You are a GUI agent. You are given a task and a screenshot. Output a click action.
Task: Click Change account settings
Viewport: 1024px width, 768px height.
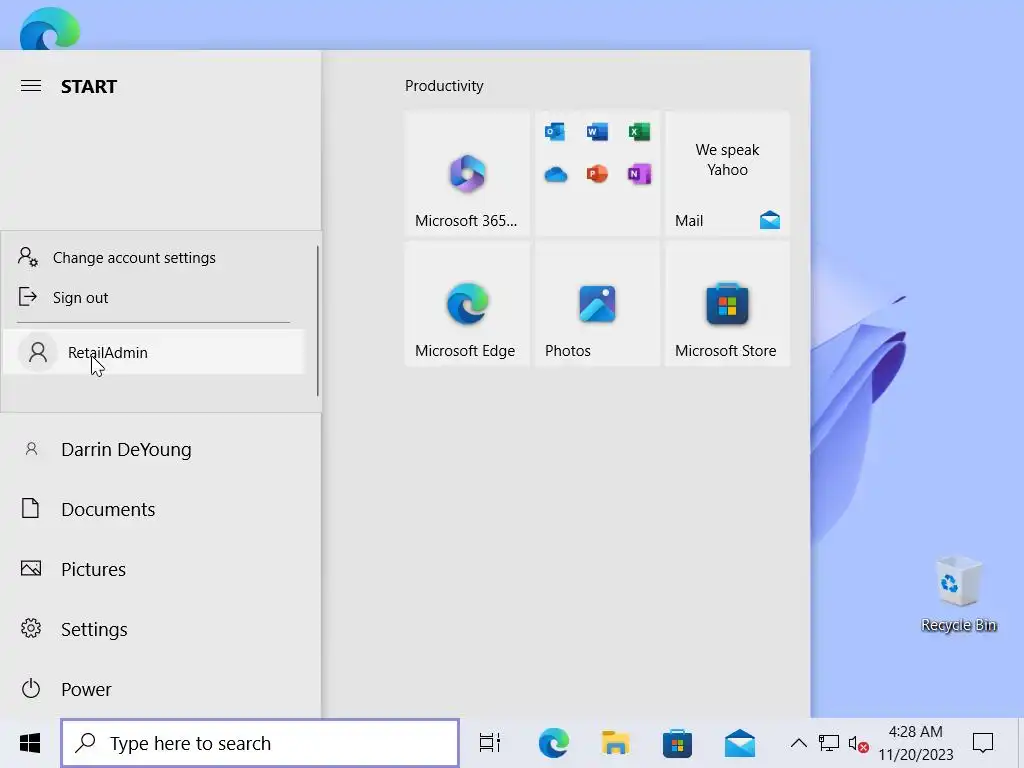tap(153, 257)
